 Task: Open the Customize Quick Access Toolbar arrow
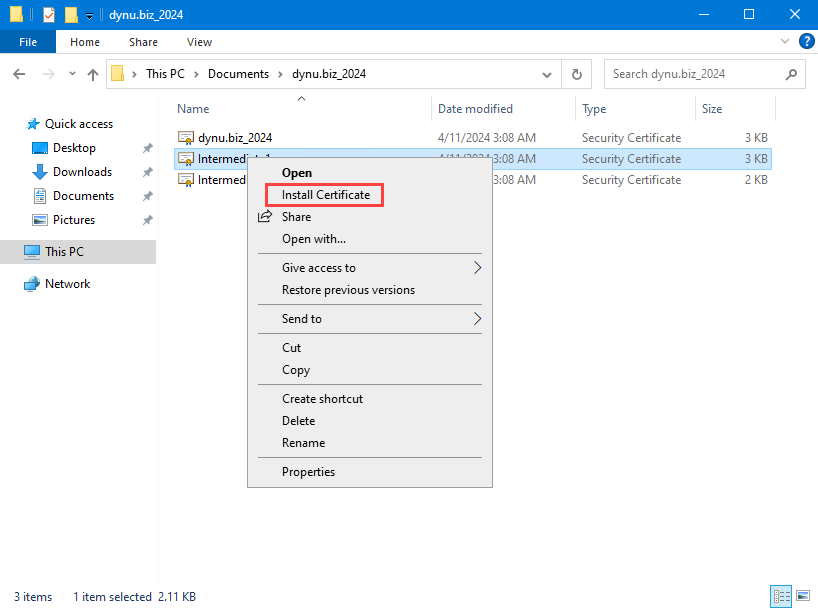click(89, 16)
